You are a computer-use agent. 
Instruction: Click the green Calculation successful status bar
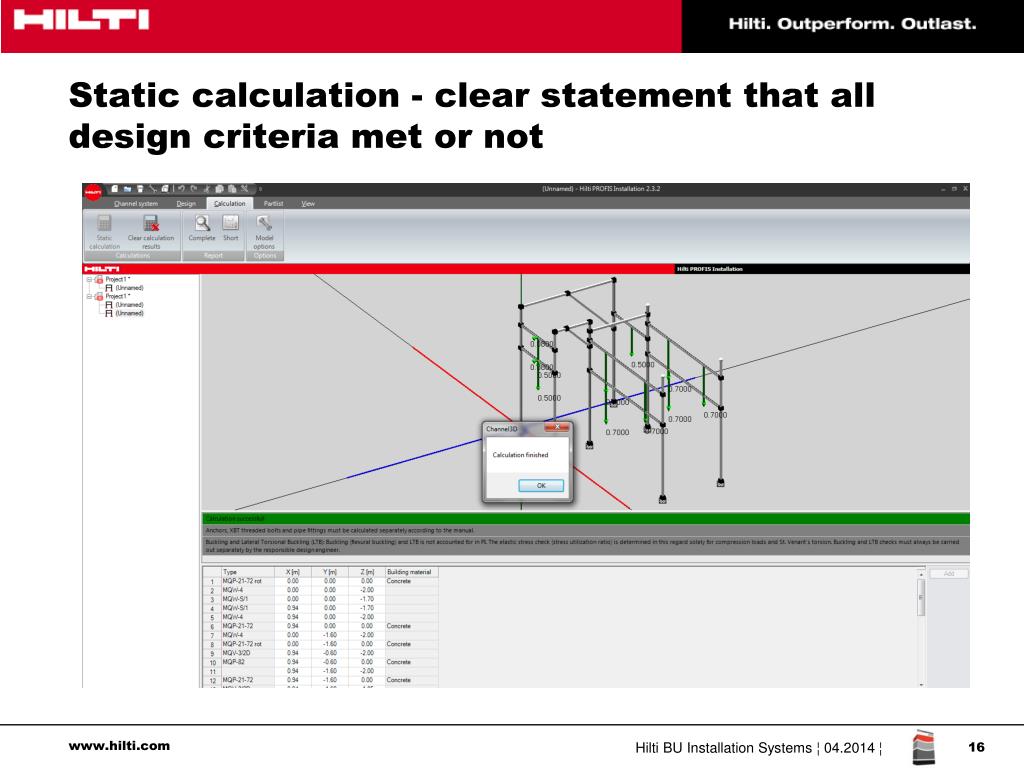[x=586, y=519]
